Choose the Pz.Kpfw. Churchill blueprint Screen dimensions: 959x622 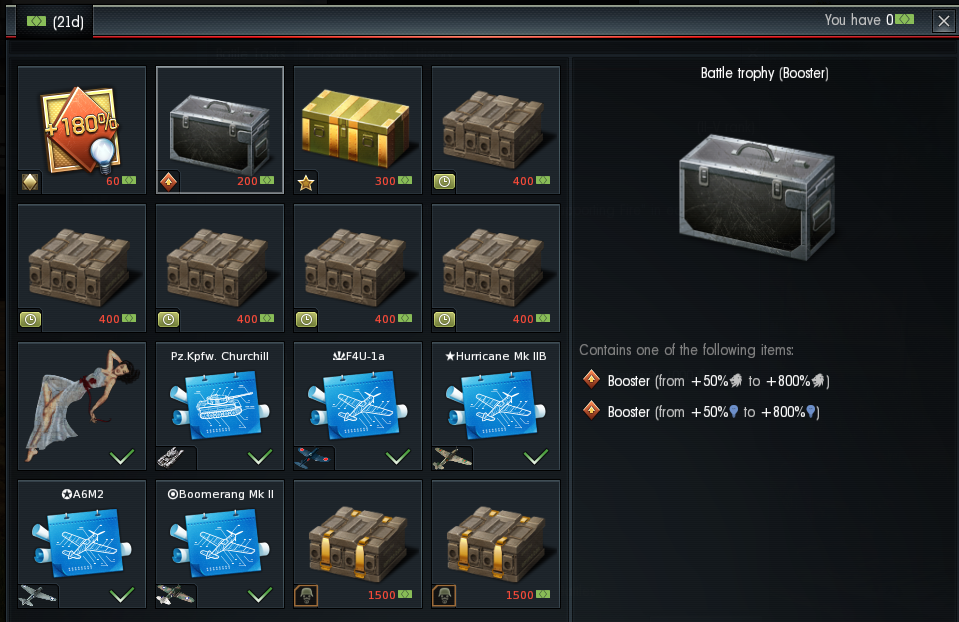(x=220, y=406)
